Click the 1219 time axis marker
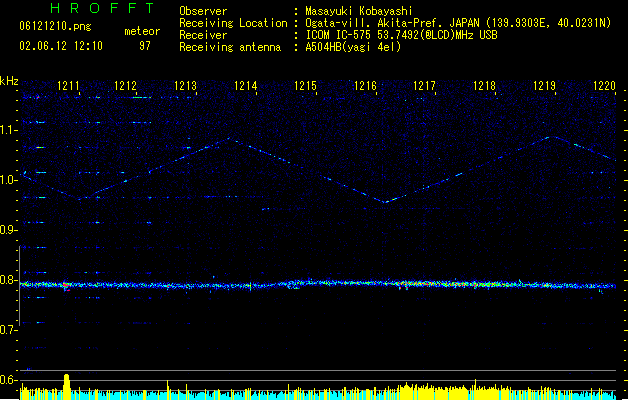 pos(544,86)
